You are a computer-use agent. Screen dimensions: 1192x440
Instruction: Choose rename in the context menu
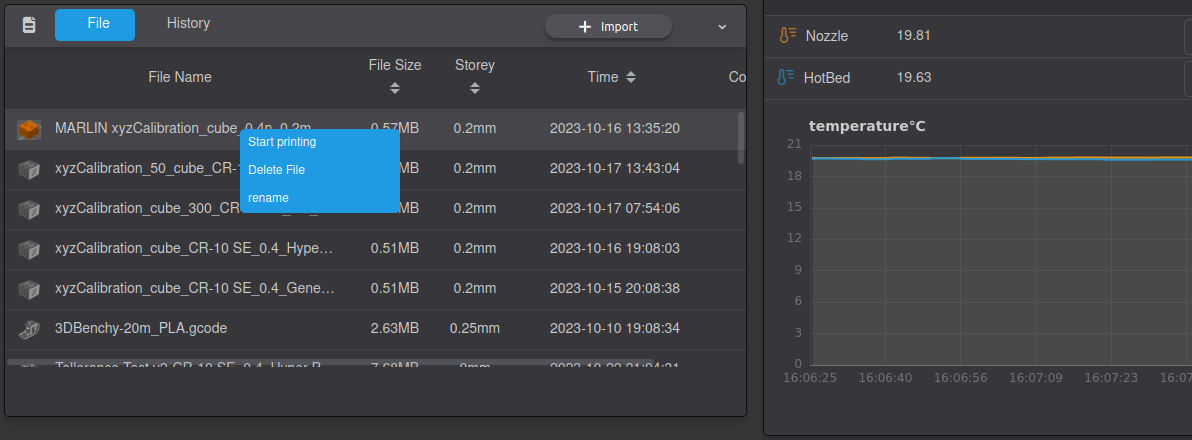[268, 198]
